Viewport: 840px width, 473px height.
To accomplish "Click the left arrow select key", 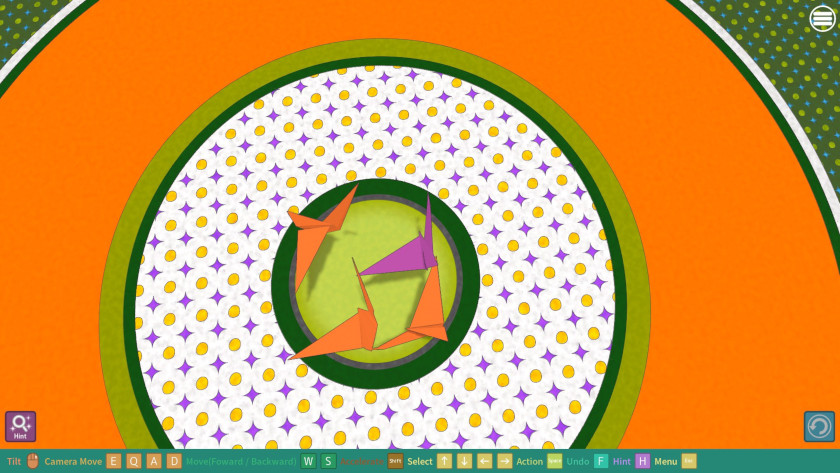I will point(484,461).
